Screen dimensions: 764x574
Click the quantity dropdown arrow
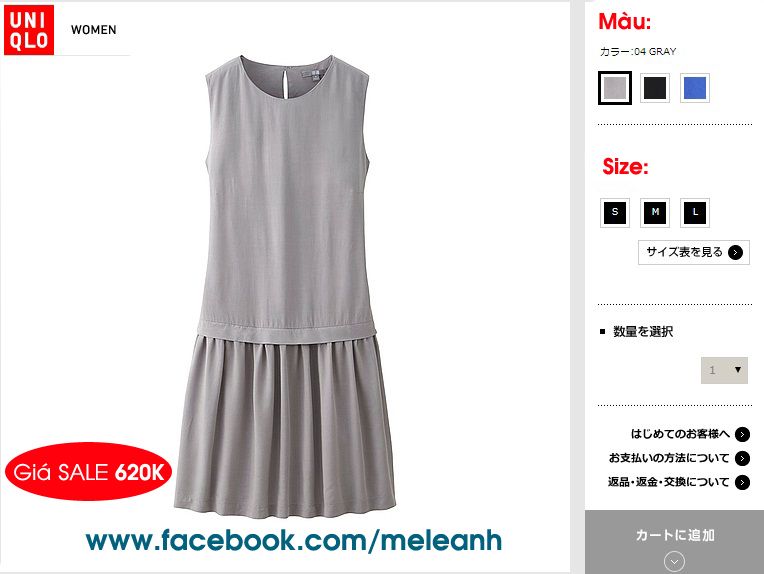tap(738, 370)
